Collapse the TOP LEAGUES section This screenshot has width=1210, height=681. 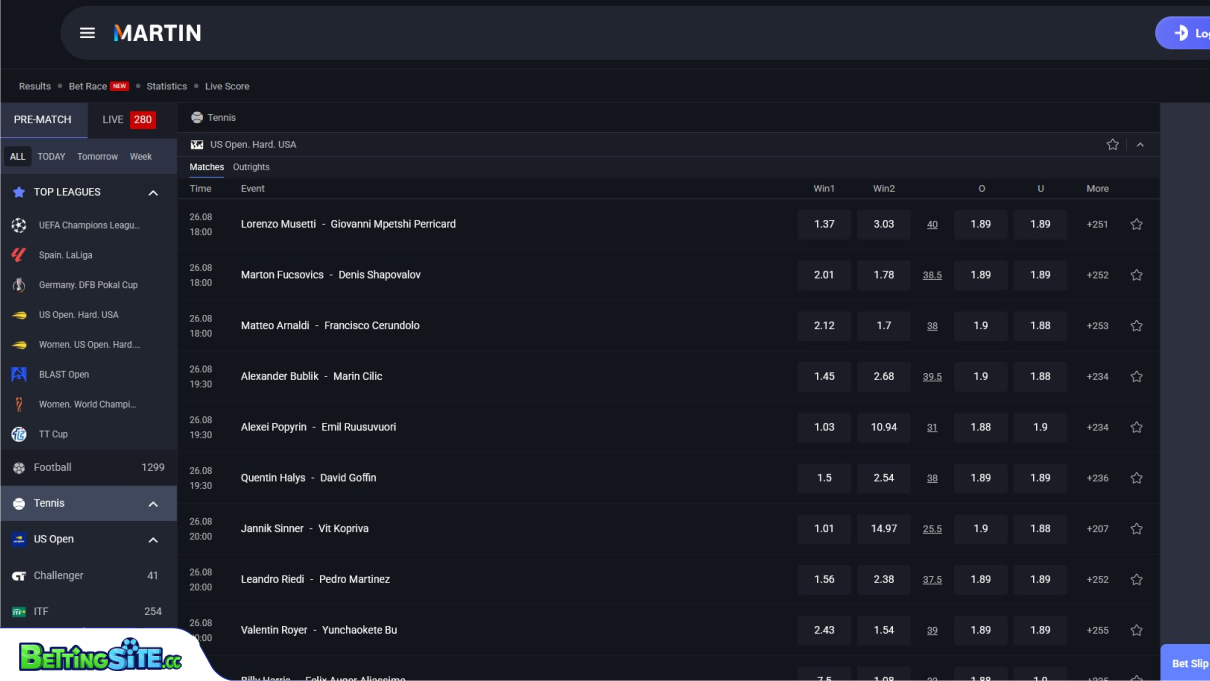(x=153, y=193)
